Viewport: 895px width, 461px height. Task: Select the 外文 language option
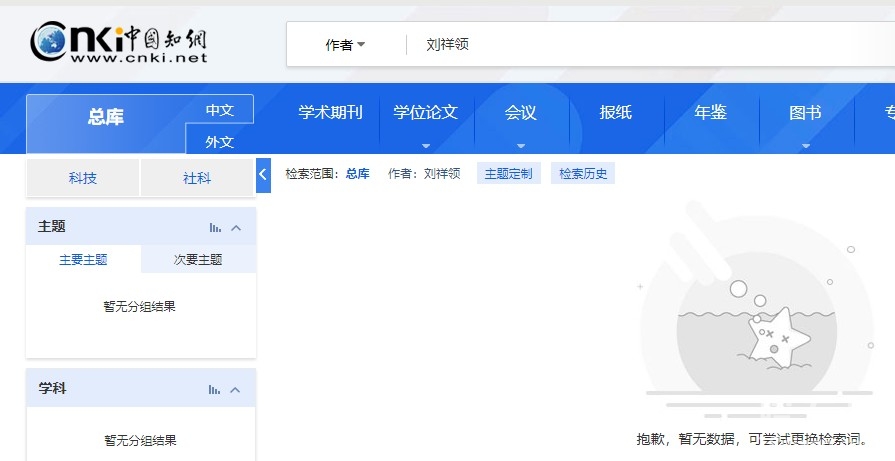[219, 141]
